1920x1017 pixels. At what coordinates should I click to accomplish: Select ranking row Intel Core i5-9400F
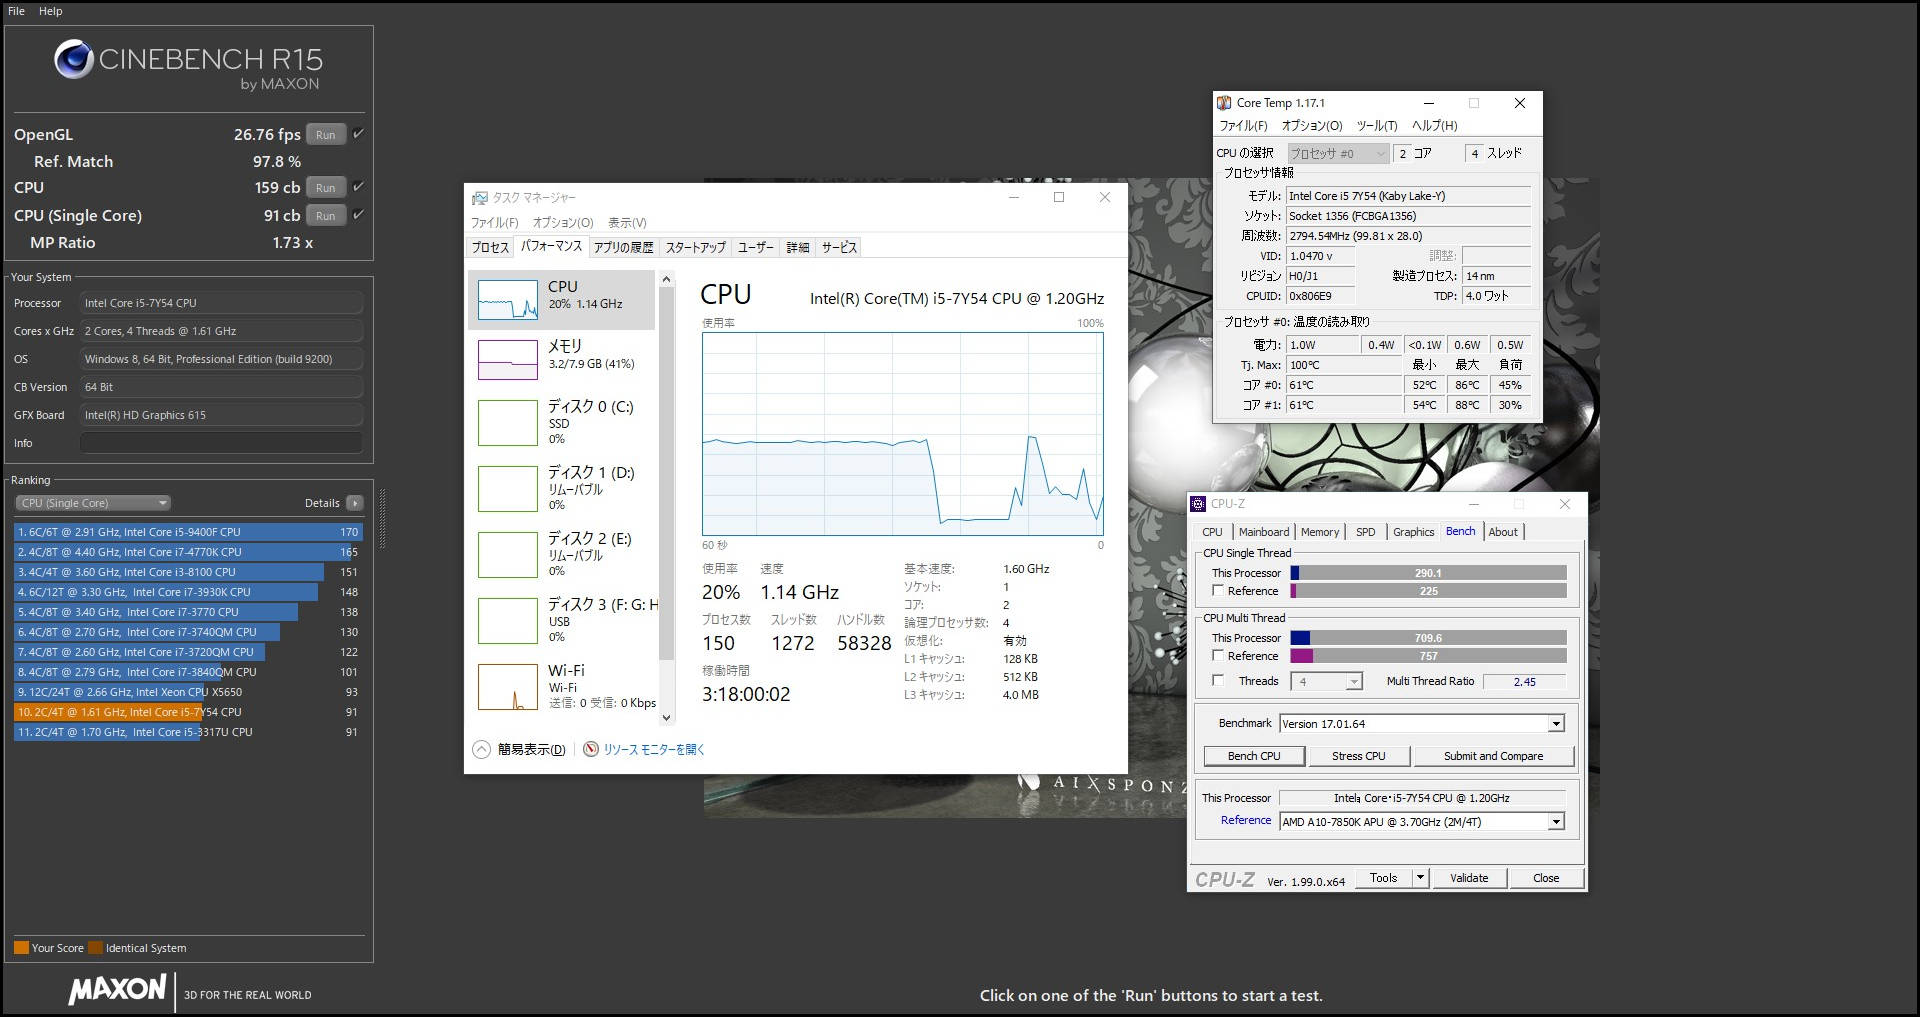188,532
